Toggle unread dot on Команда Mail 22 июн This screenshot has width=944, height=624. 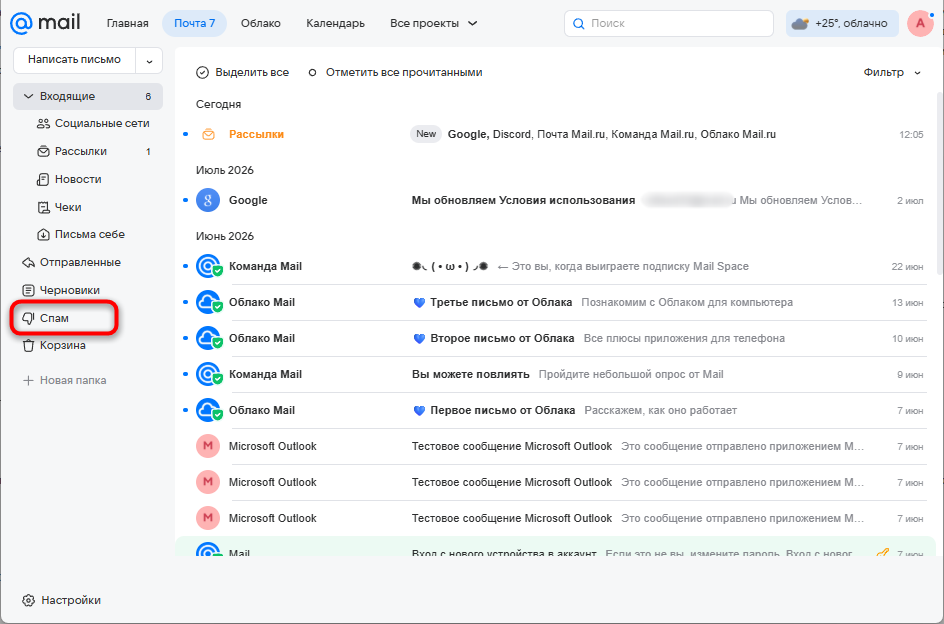(185, 266)
